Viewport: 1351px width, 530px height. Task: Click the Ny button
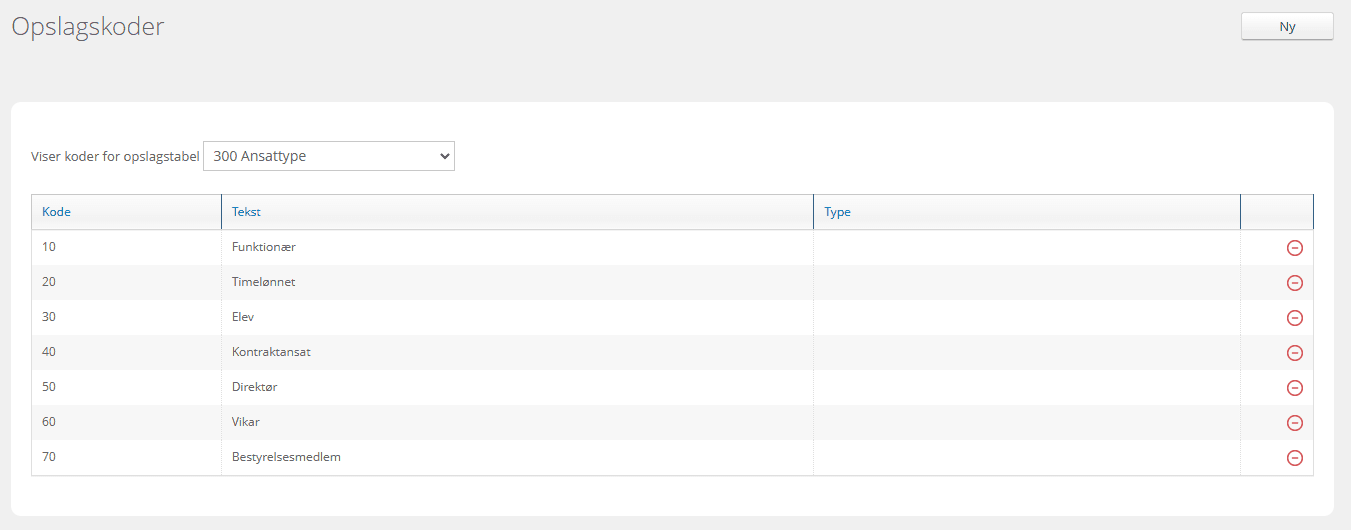click(x=1286, y=27)
